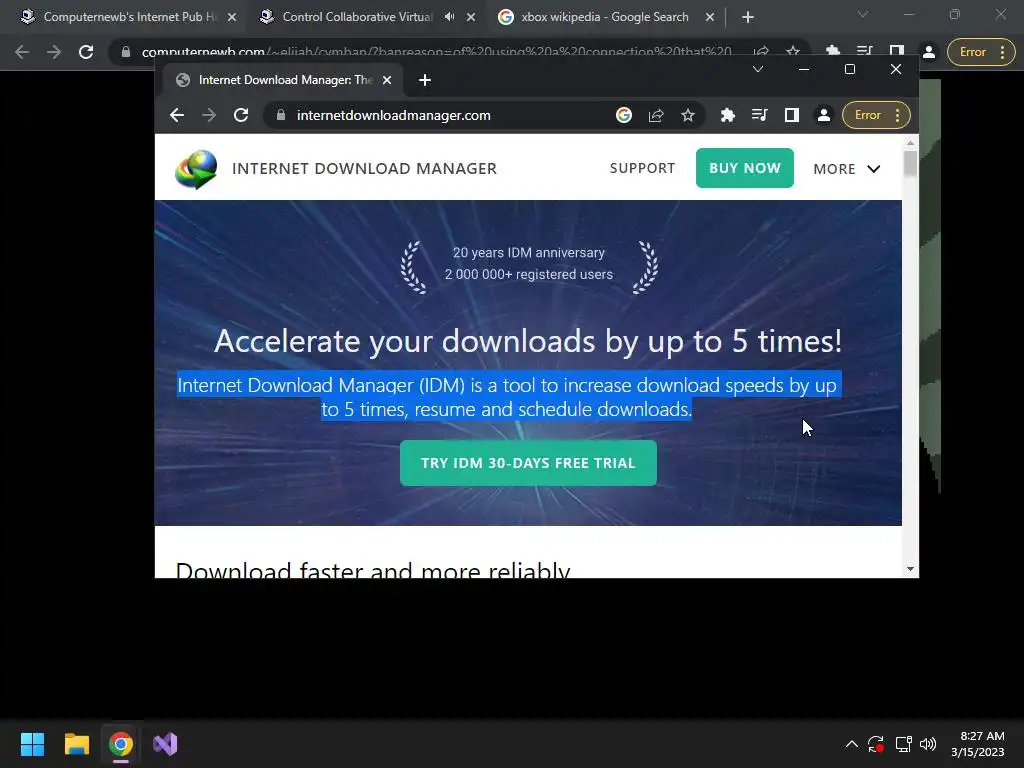The image size is (1024, 768).
Task: Click the 'Accelerate your downloads' headline
Action: (528, 341)
